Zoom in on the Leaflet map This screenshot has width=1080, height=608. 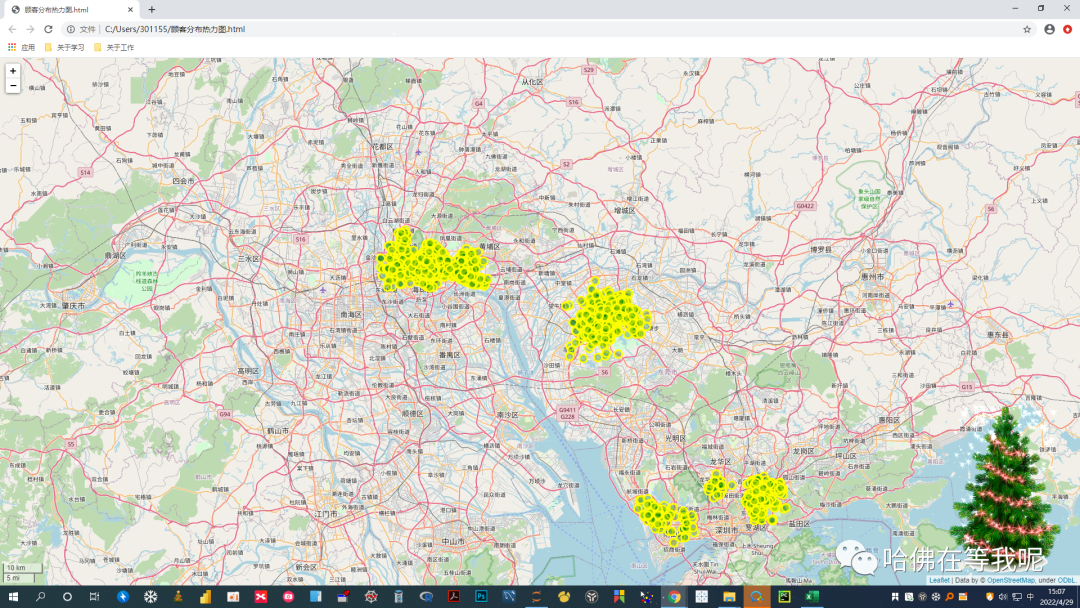(12, 71)
